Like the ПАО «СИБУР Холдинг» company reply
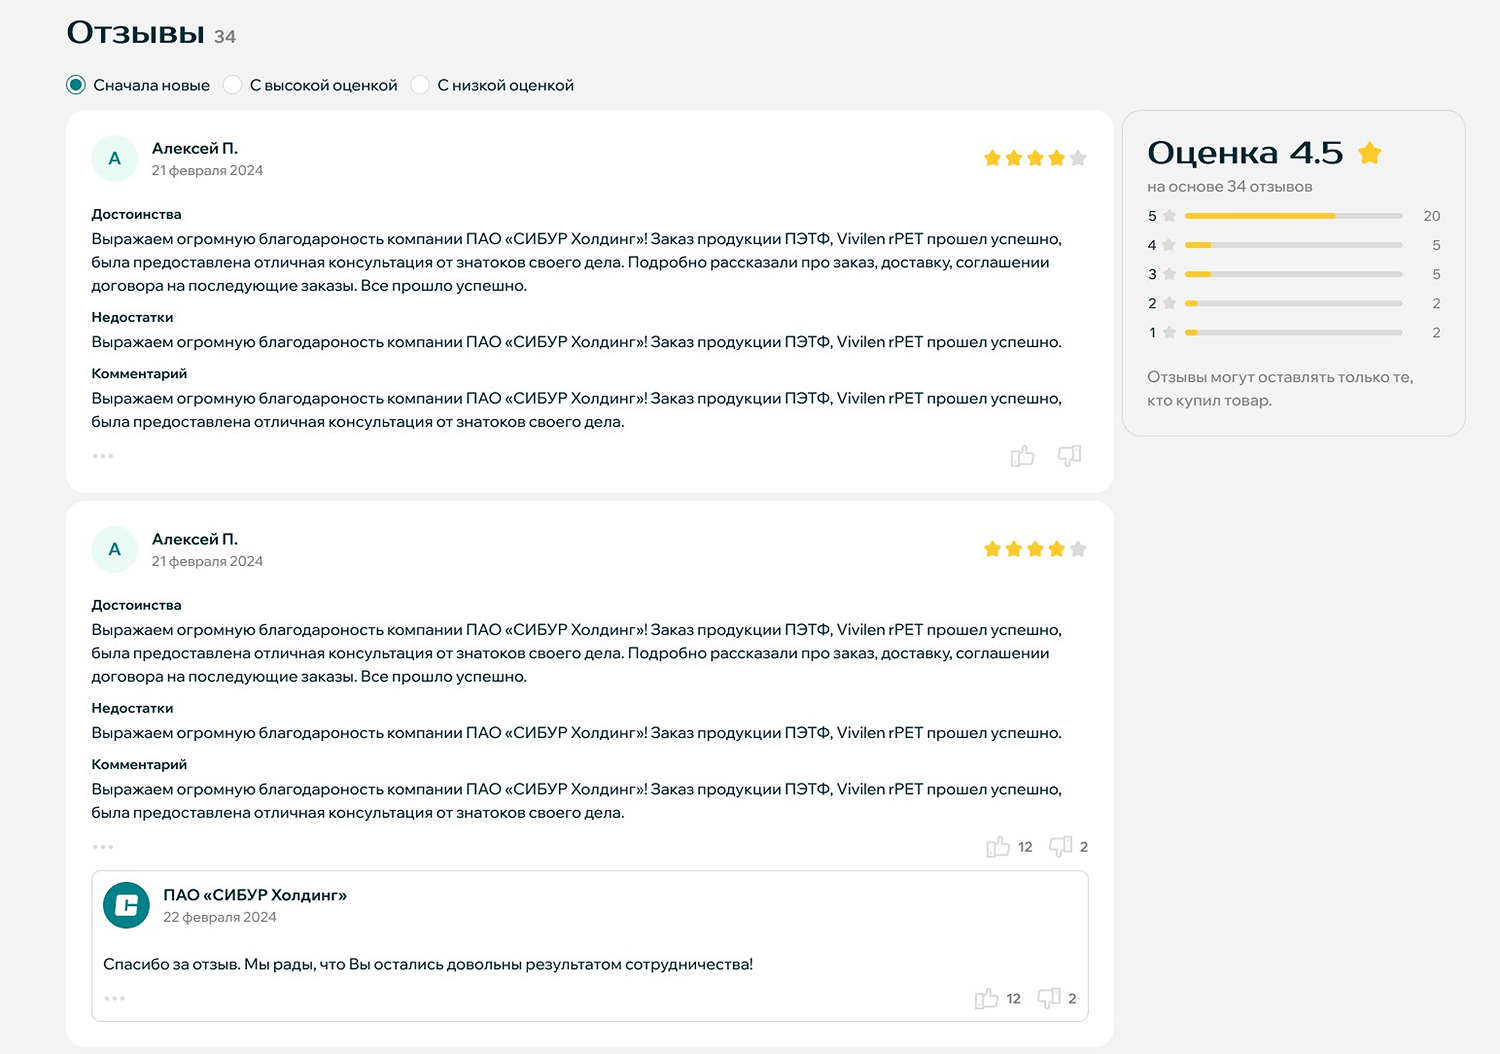 click(986, 998)
